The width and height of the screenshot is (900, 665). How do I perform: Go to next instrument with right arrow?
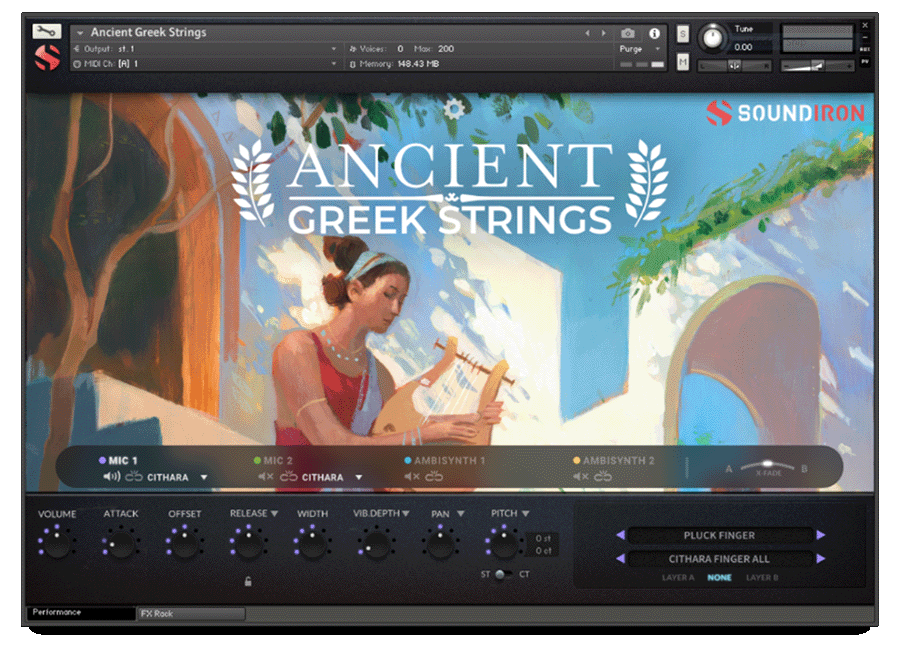603,33
